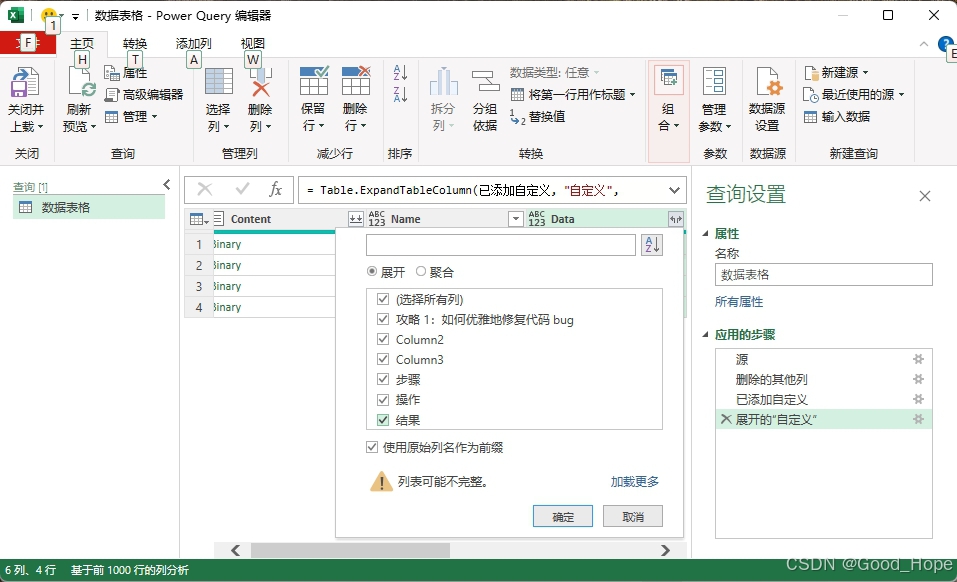
Task: Click Replace Values (替换值)
Action: [x=538, y=117]
